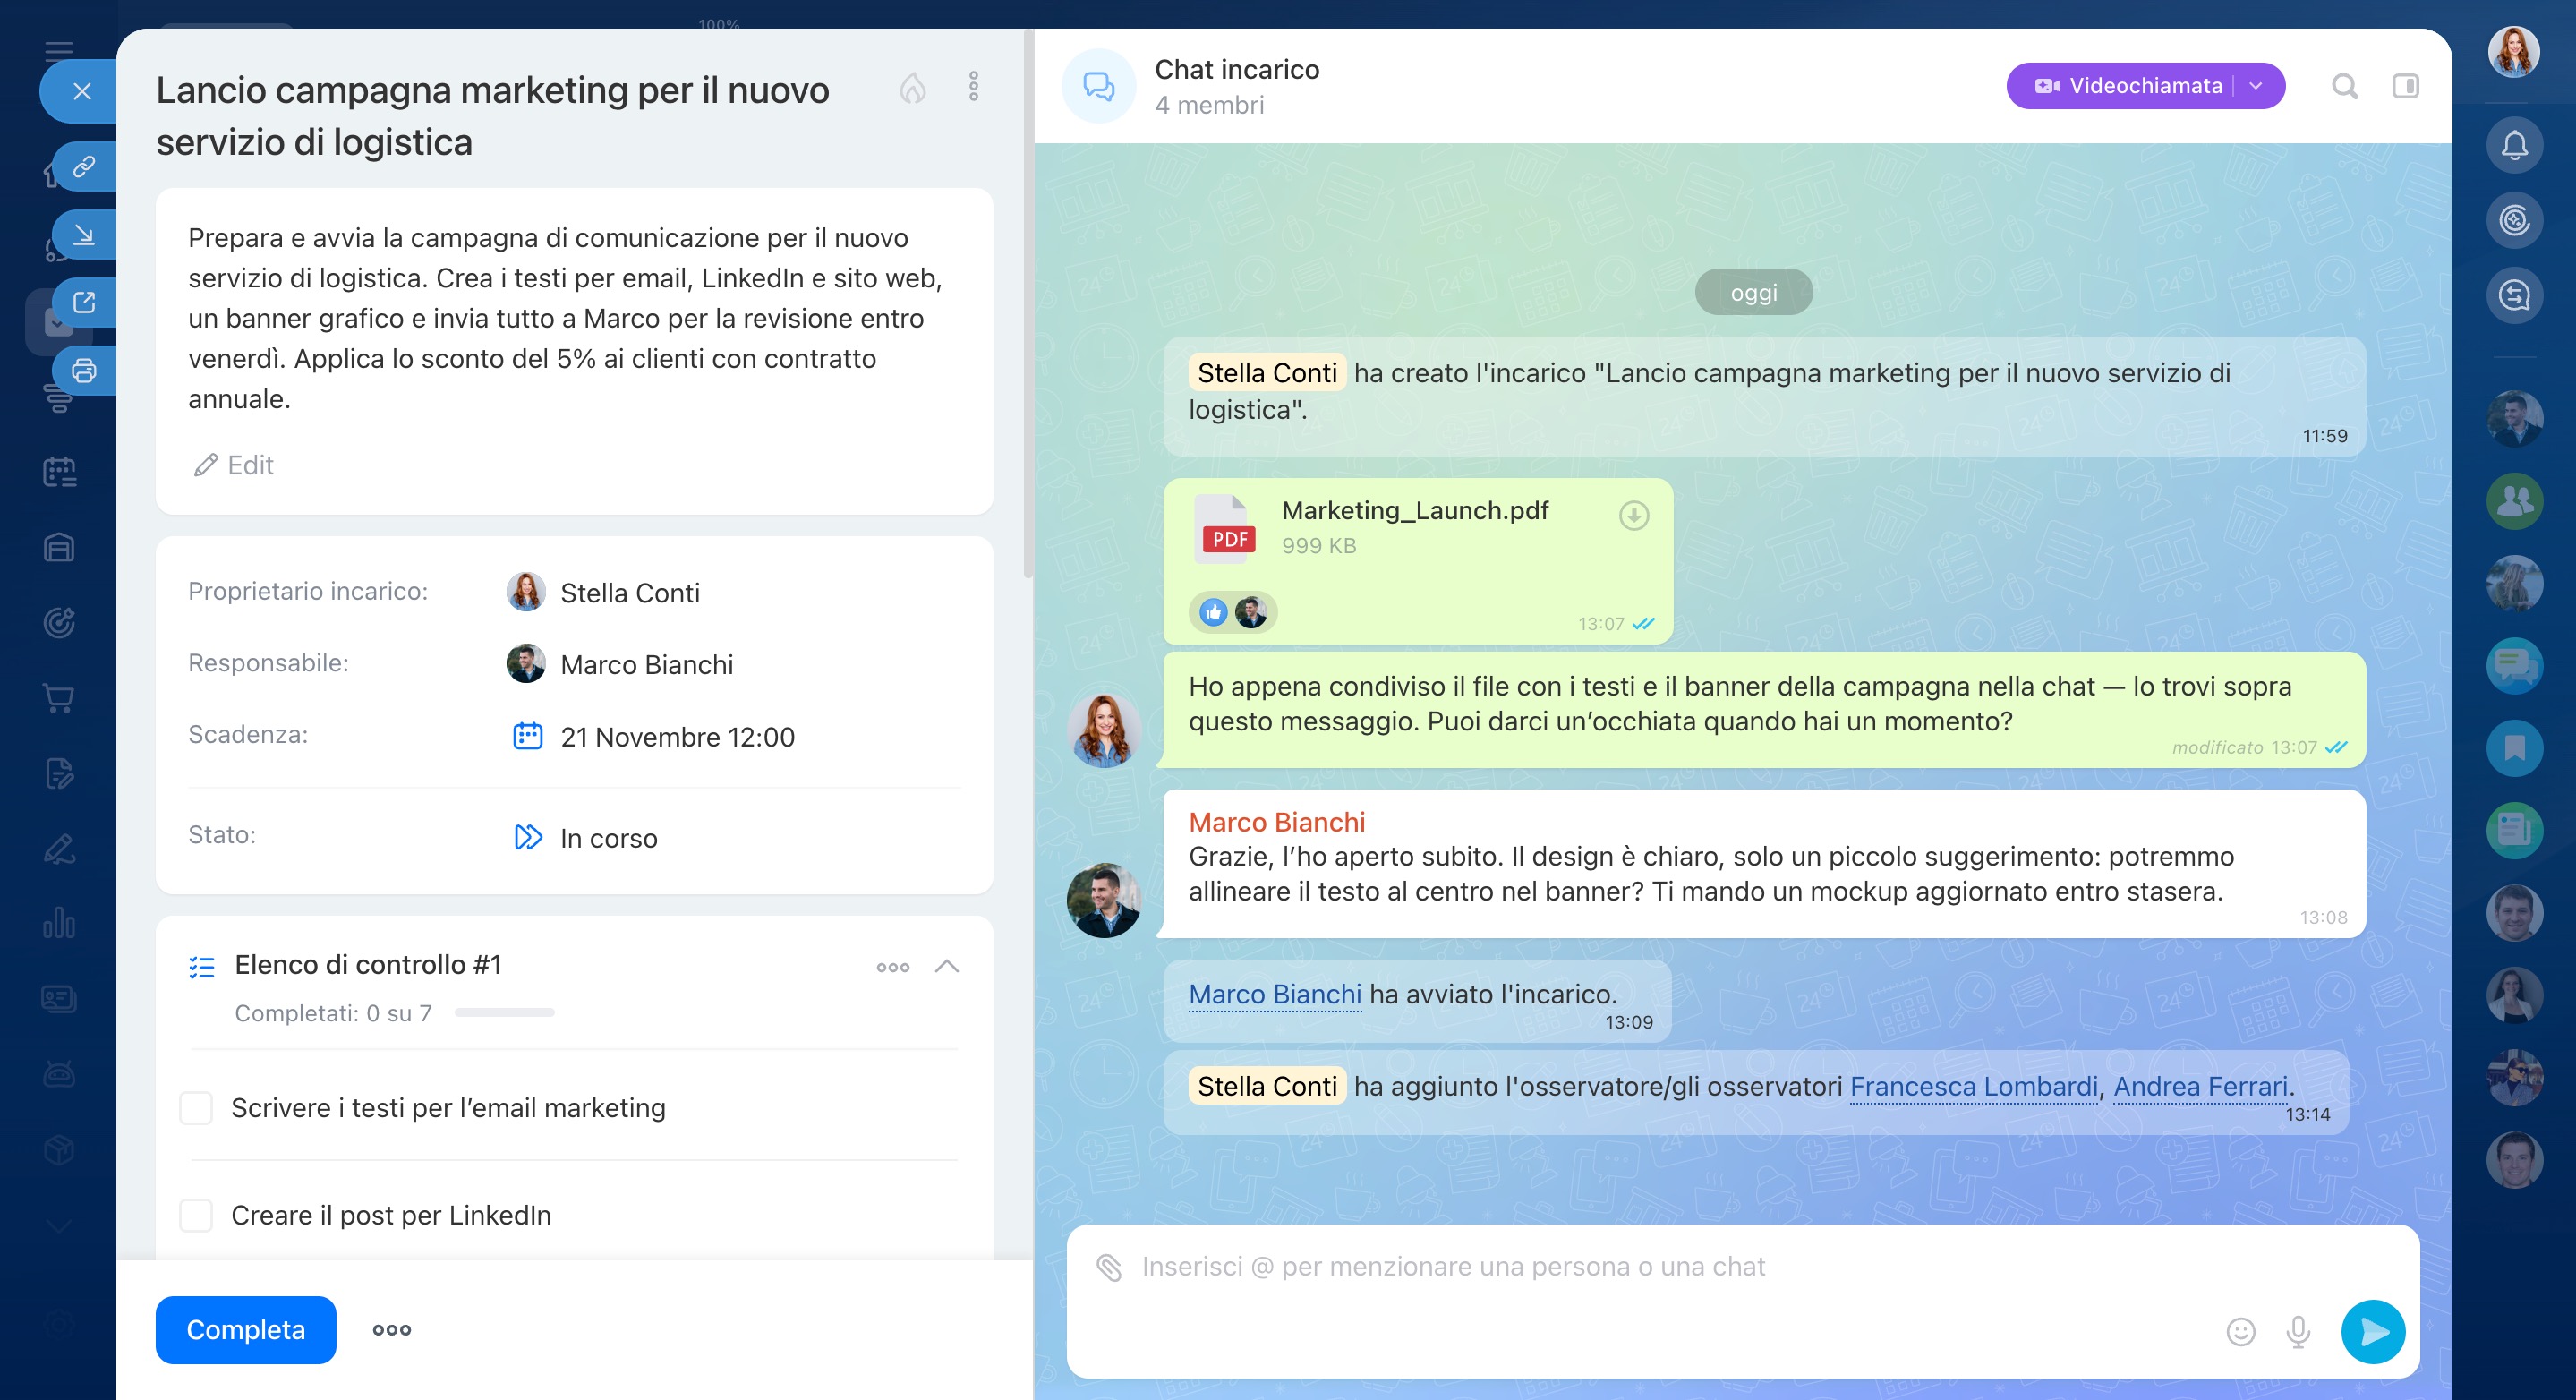Image resolution: width=2576 pixels, height=1400 pixels.
Task: Click the print task icon
Action: point(84,371)
